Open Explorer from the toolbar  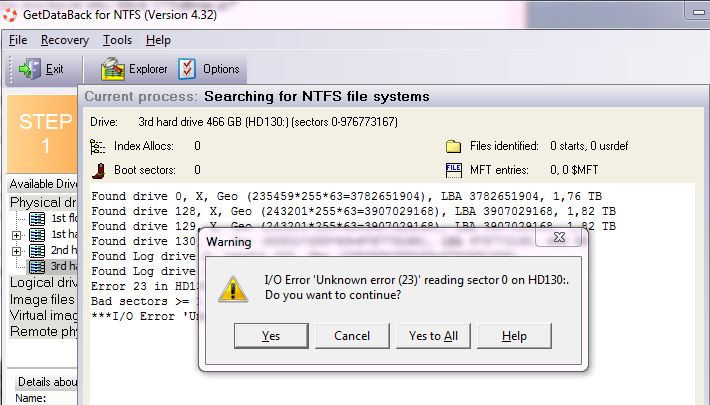(x=134, y=69)
